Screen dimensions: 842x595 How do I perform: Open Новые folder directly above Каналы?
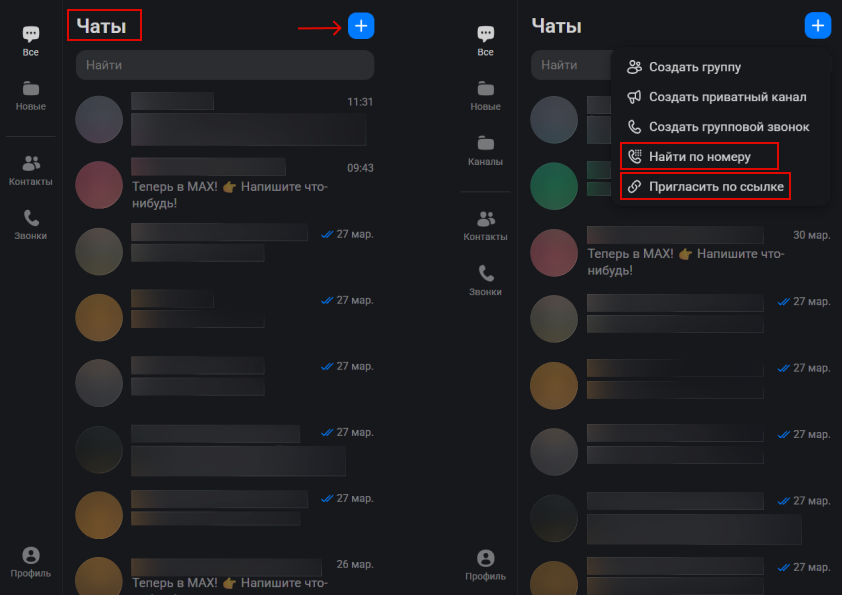pyautogui.click(x=485, y=95)
